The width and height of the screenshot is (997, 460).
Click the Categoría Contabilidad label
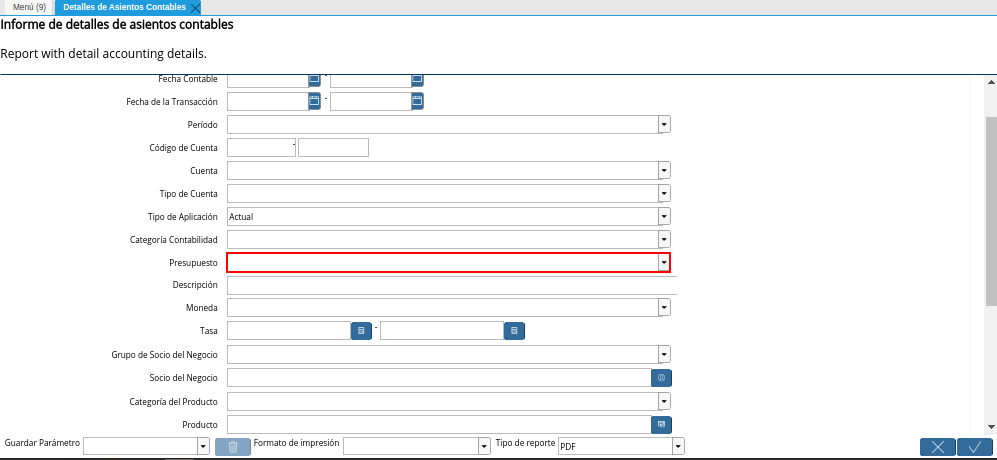[x=174, y=240]
